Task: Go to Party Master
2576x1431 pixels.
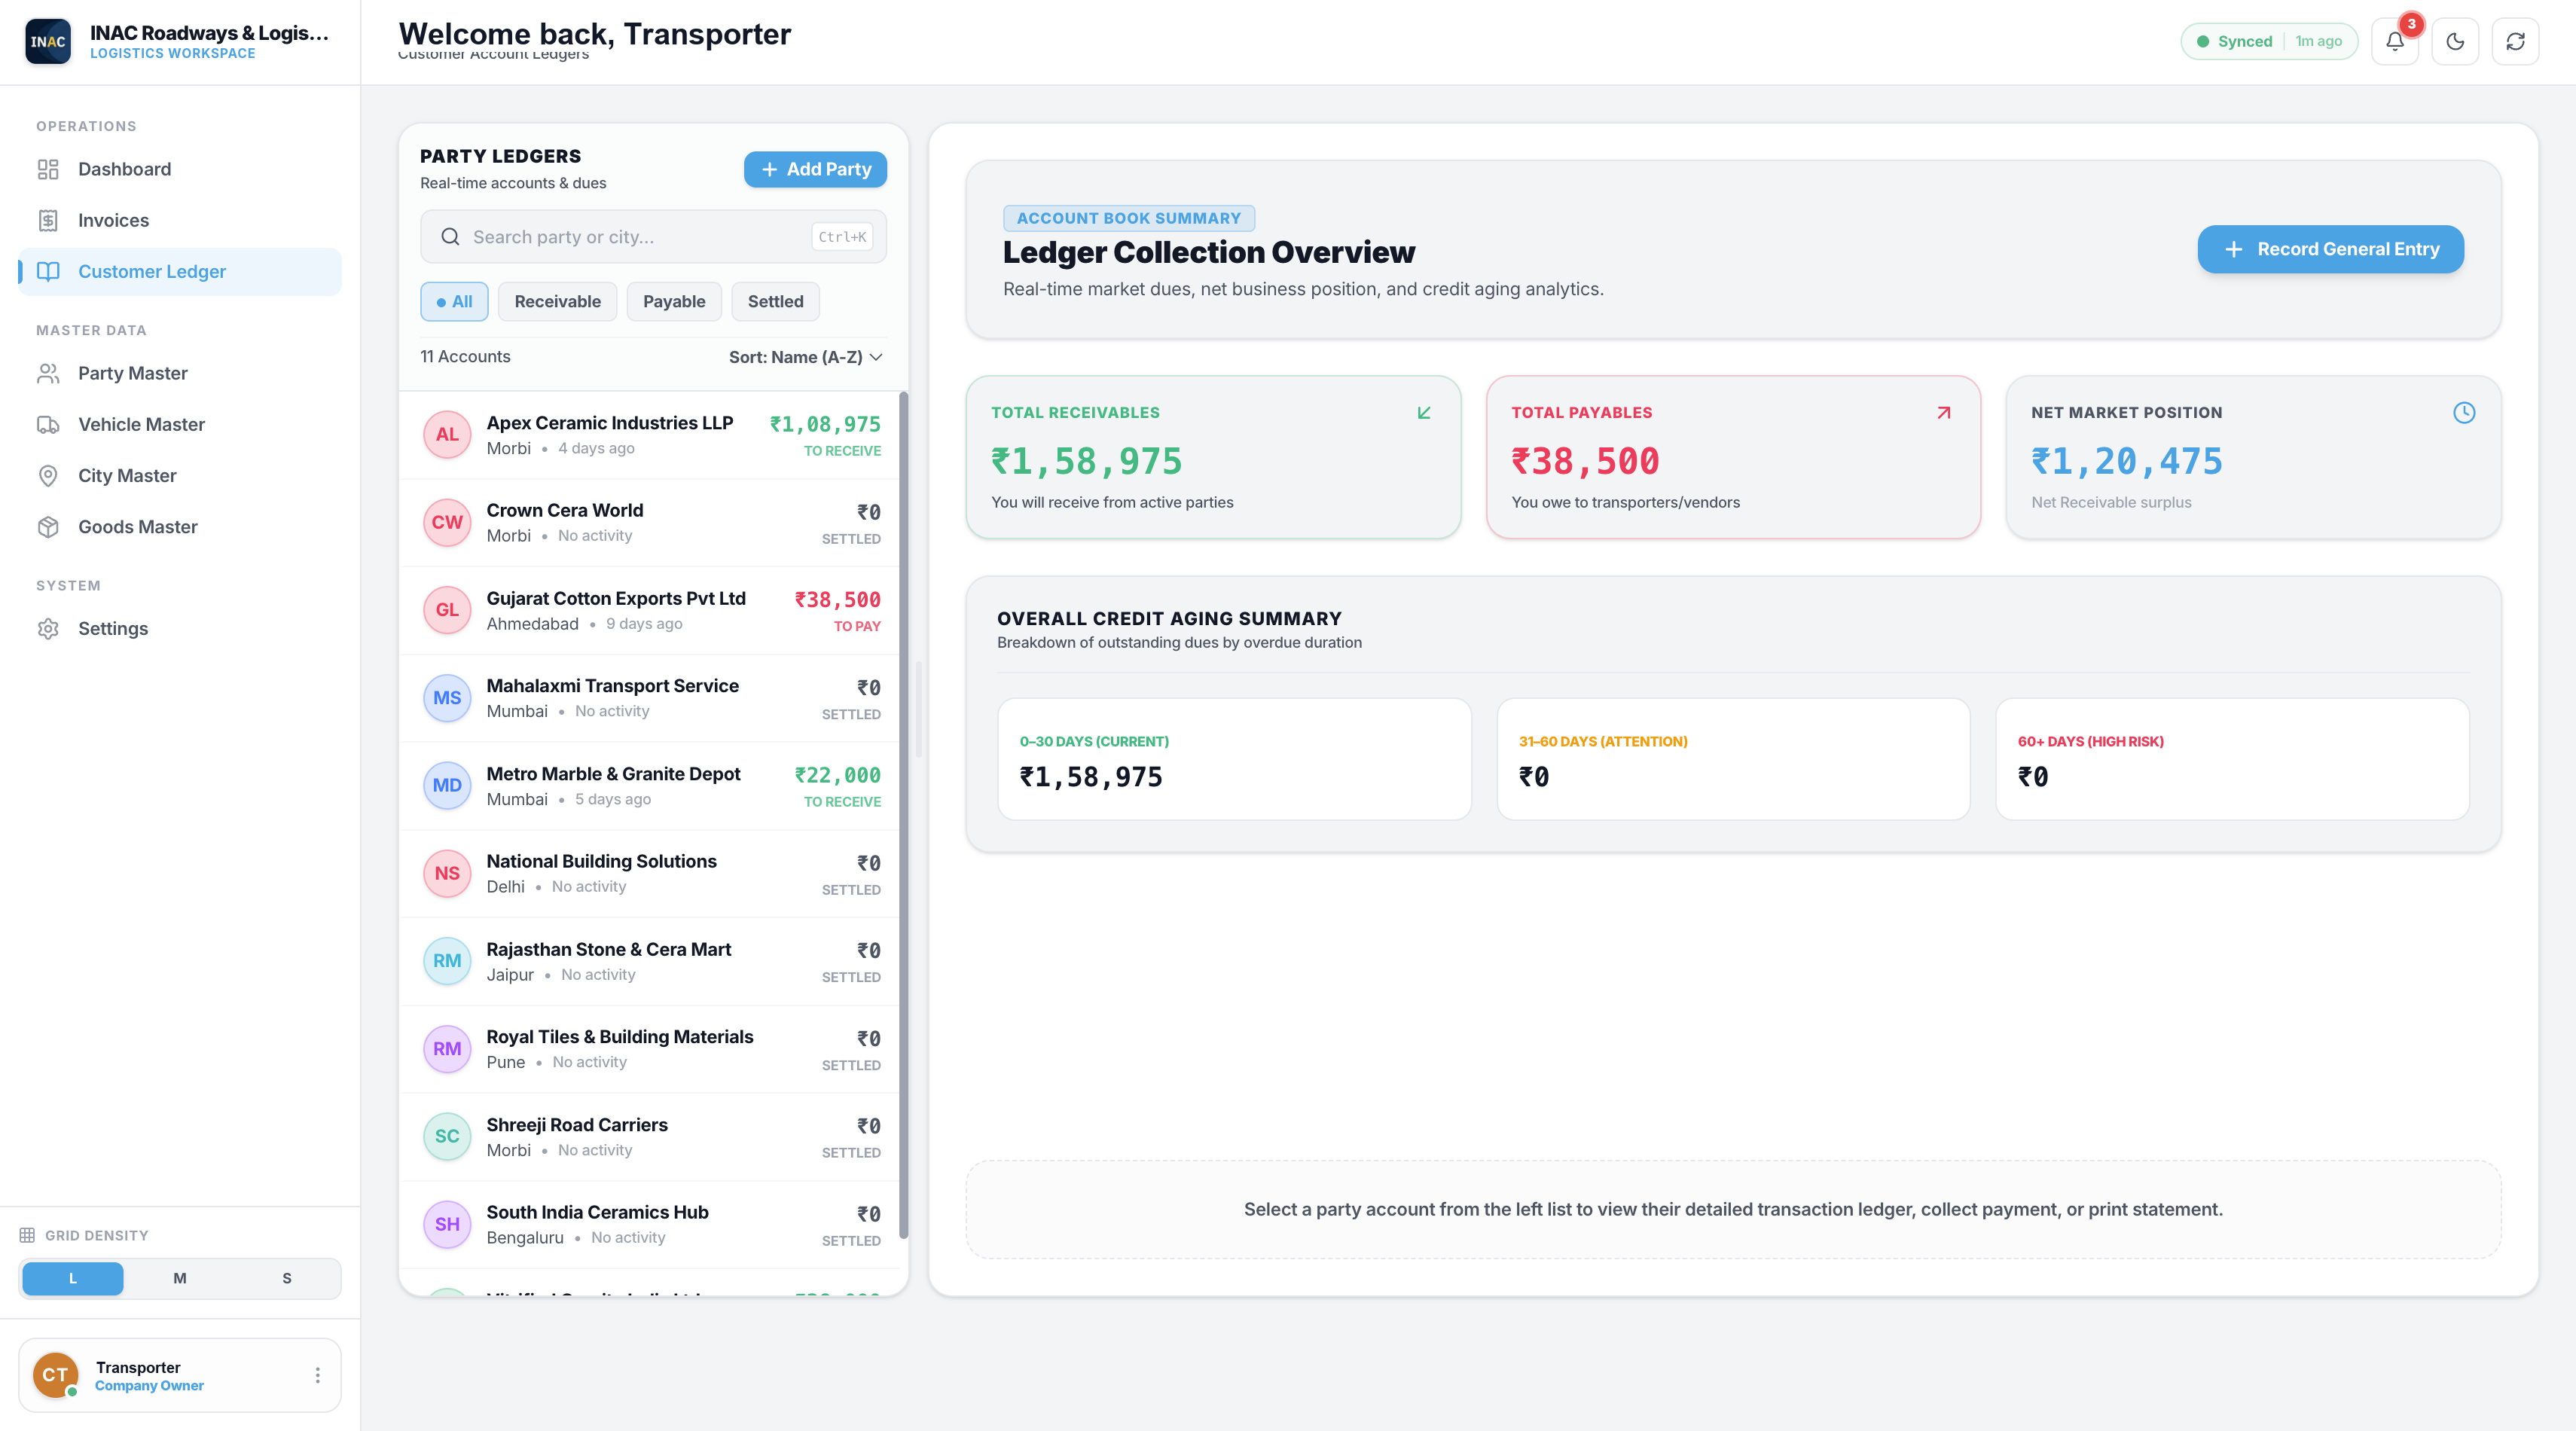Action: (180, 373)
